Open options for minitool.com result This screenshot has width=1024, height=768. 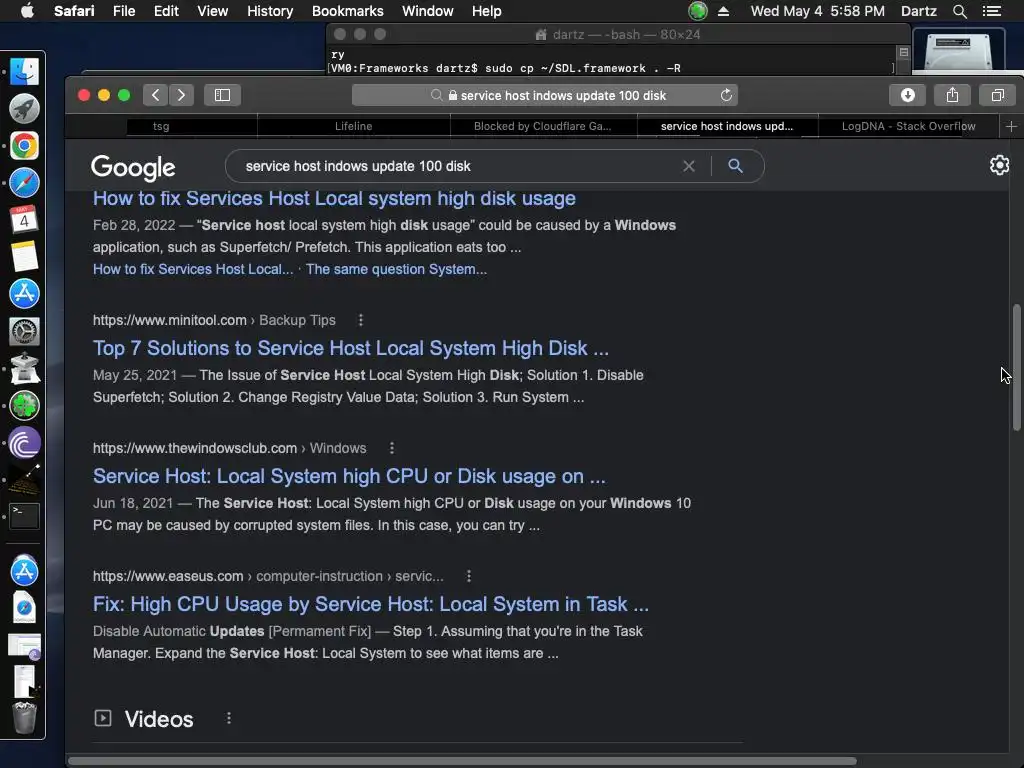360,320
